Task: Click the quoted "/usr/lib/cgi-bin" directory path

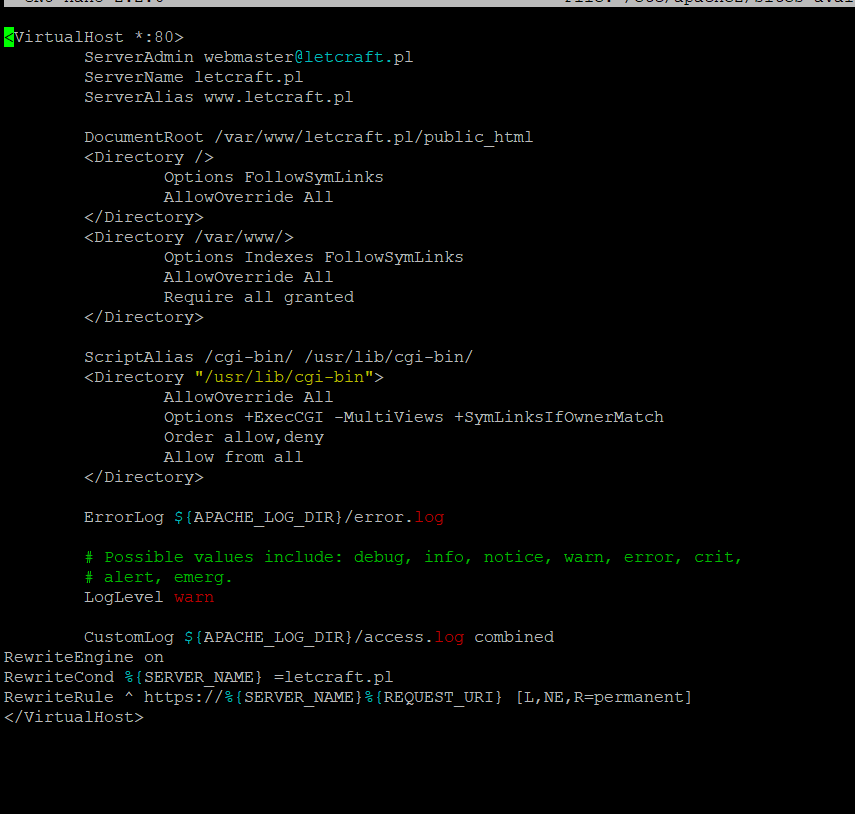Action: 283,377
